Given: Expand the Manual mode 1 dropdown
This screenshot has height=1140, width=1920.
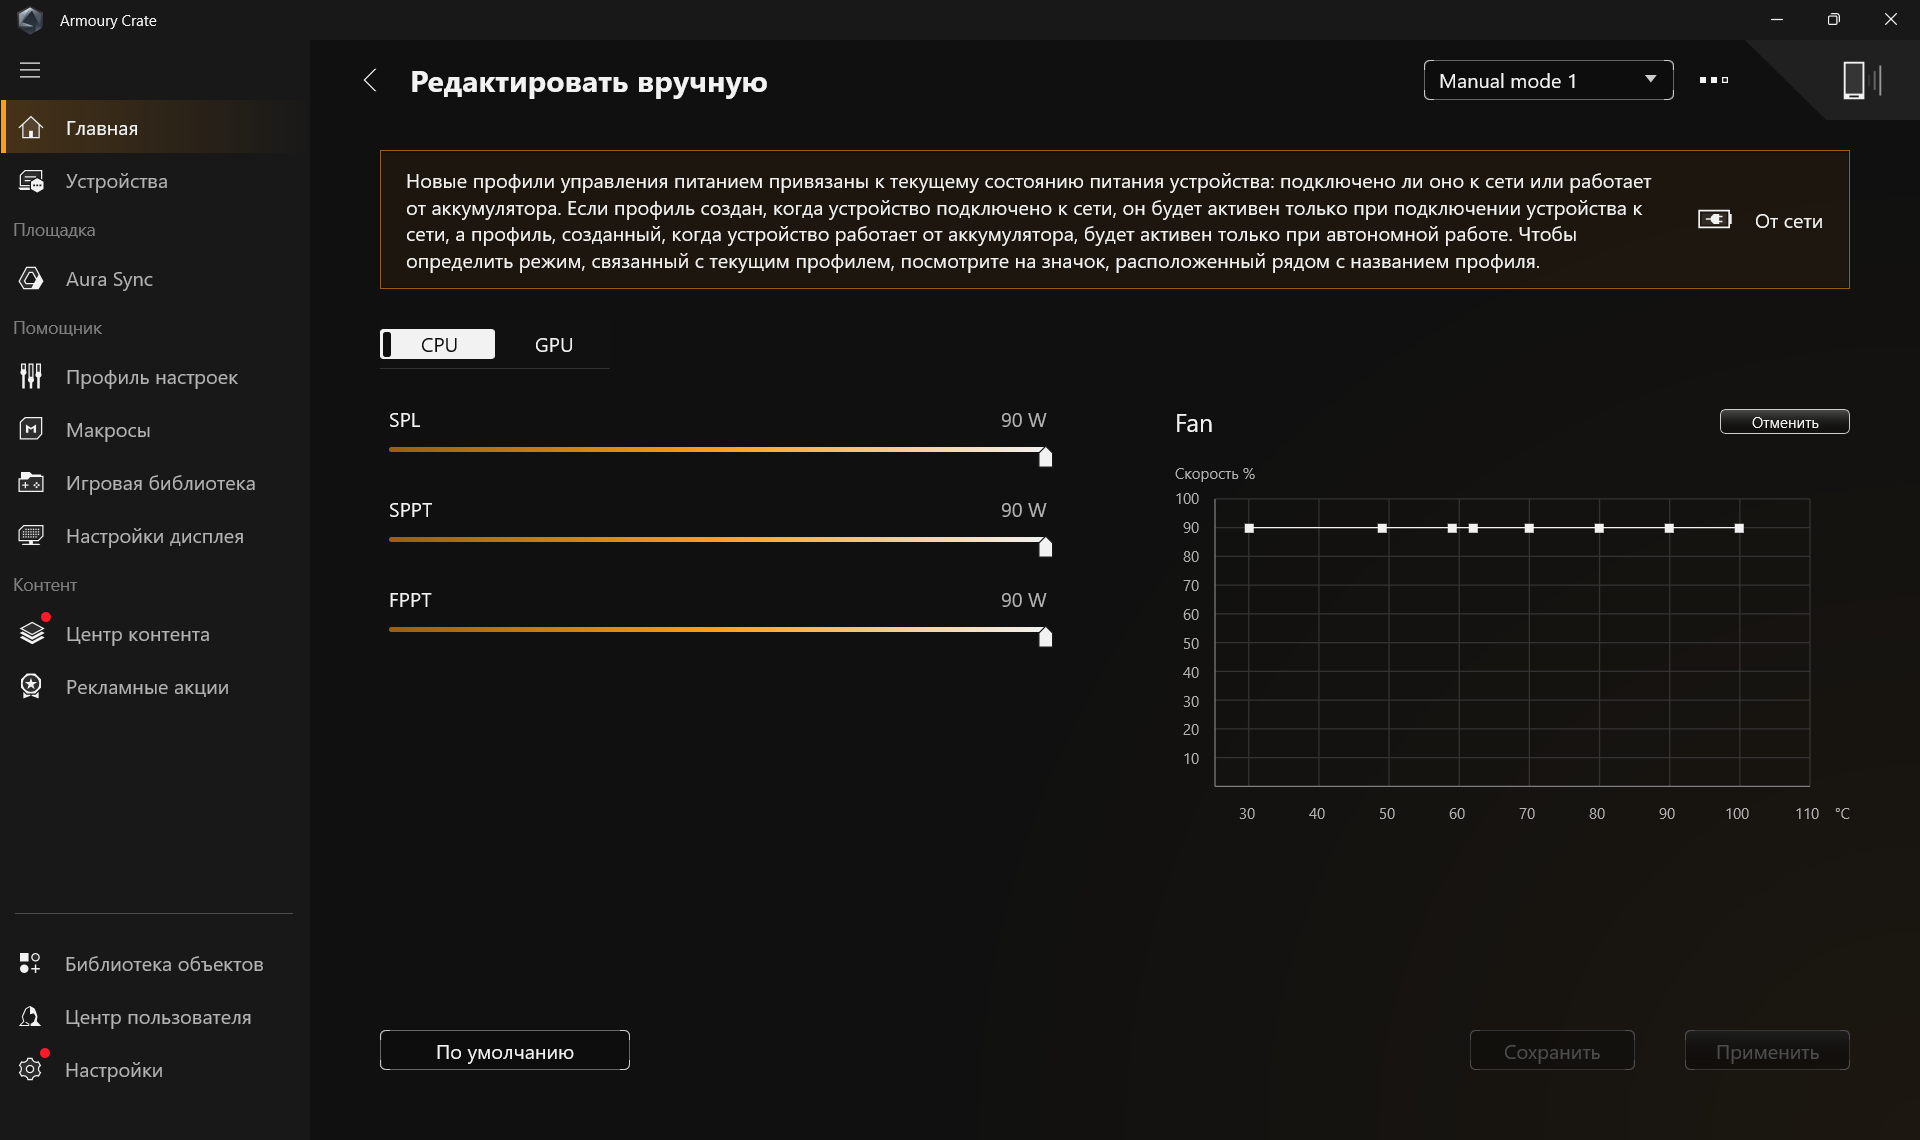Looking at the screenshot, I should tap(1547, 81).
